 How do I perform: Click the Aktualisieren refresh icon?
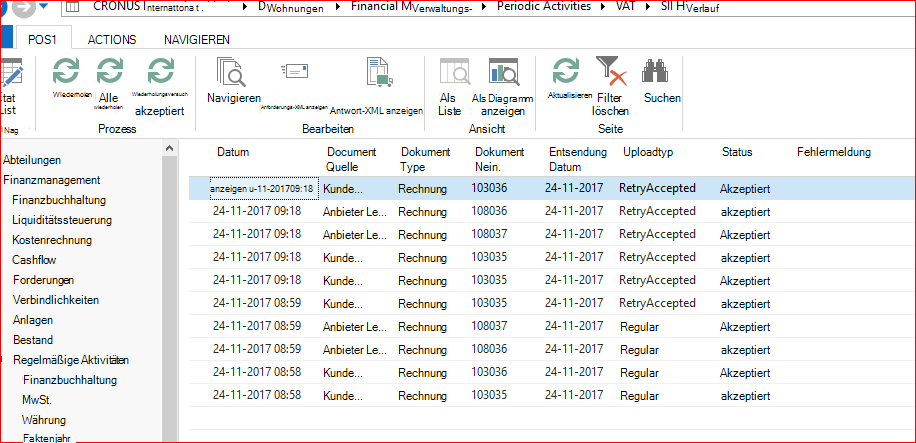pyautogui.click(x=566, y=71)
